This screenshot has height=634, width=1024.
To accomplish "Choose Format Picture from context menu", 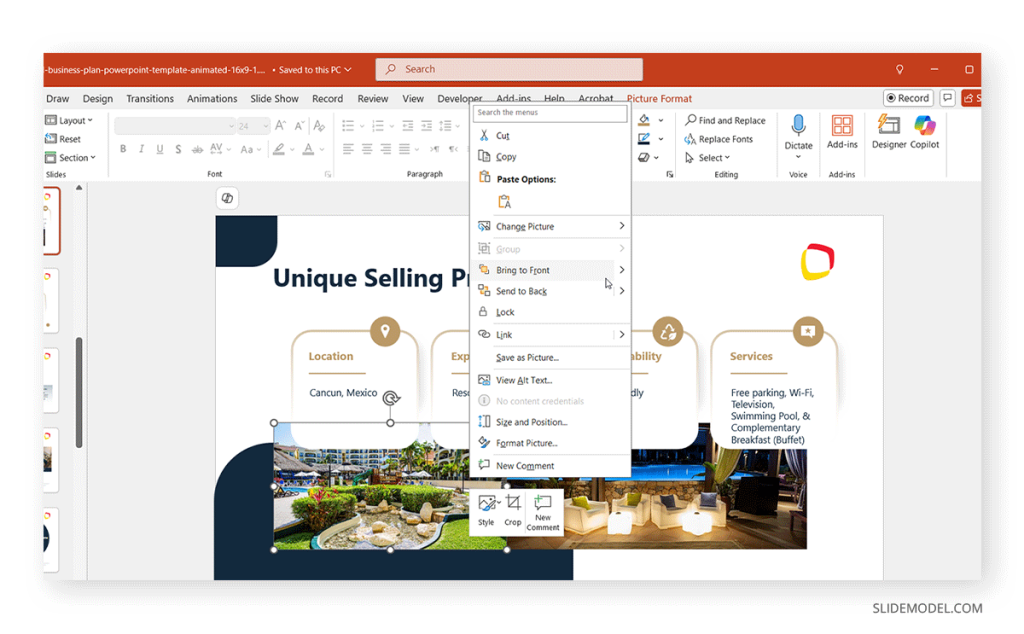I will (x=526, y=443).
